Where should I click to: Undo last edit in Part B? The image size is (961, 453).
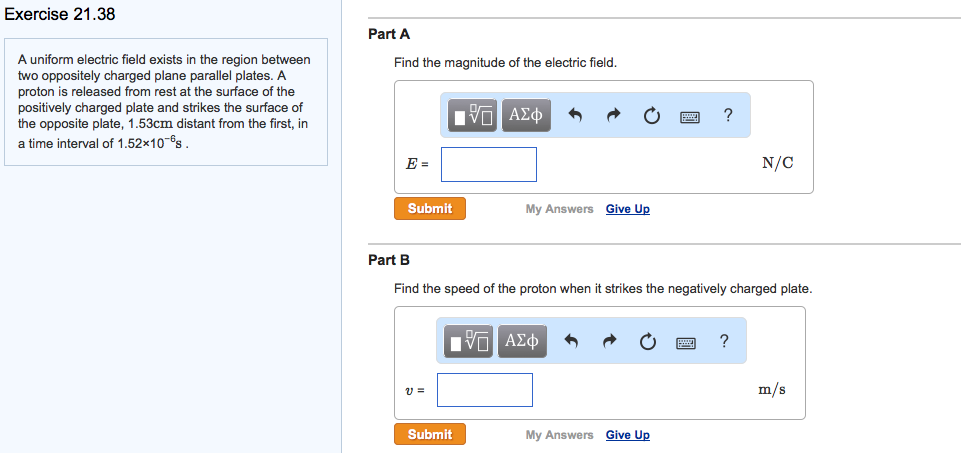(x=571, y=342)
